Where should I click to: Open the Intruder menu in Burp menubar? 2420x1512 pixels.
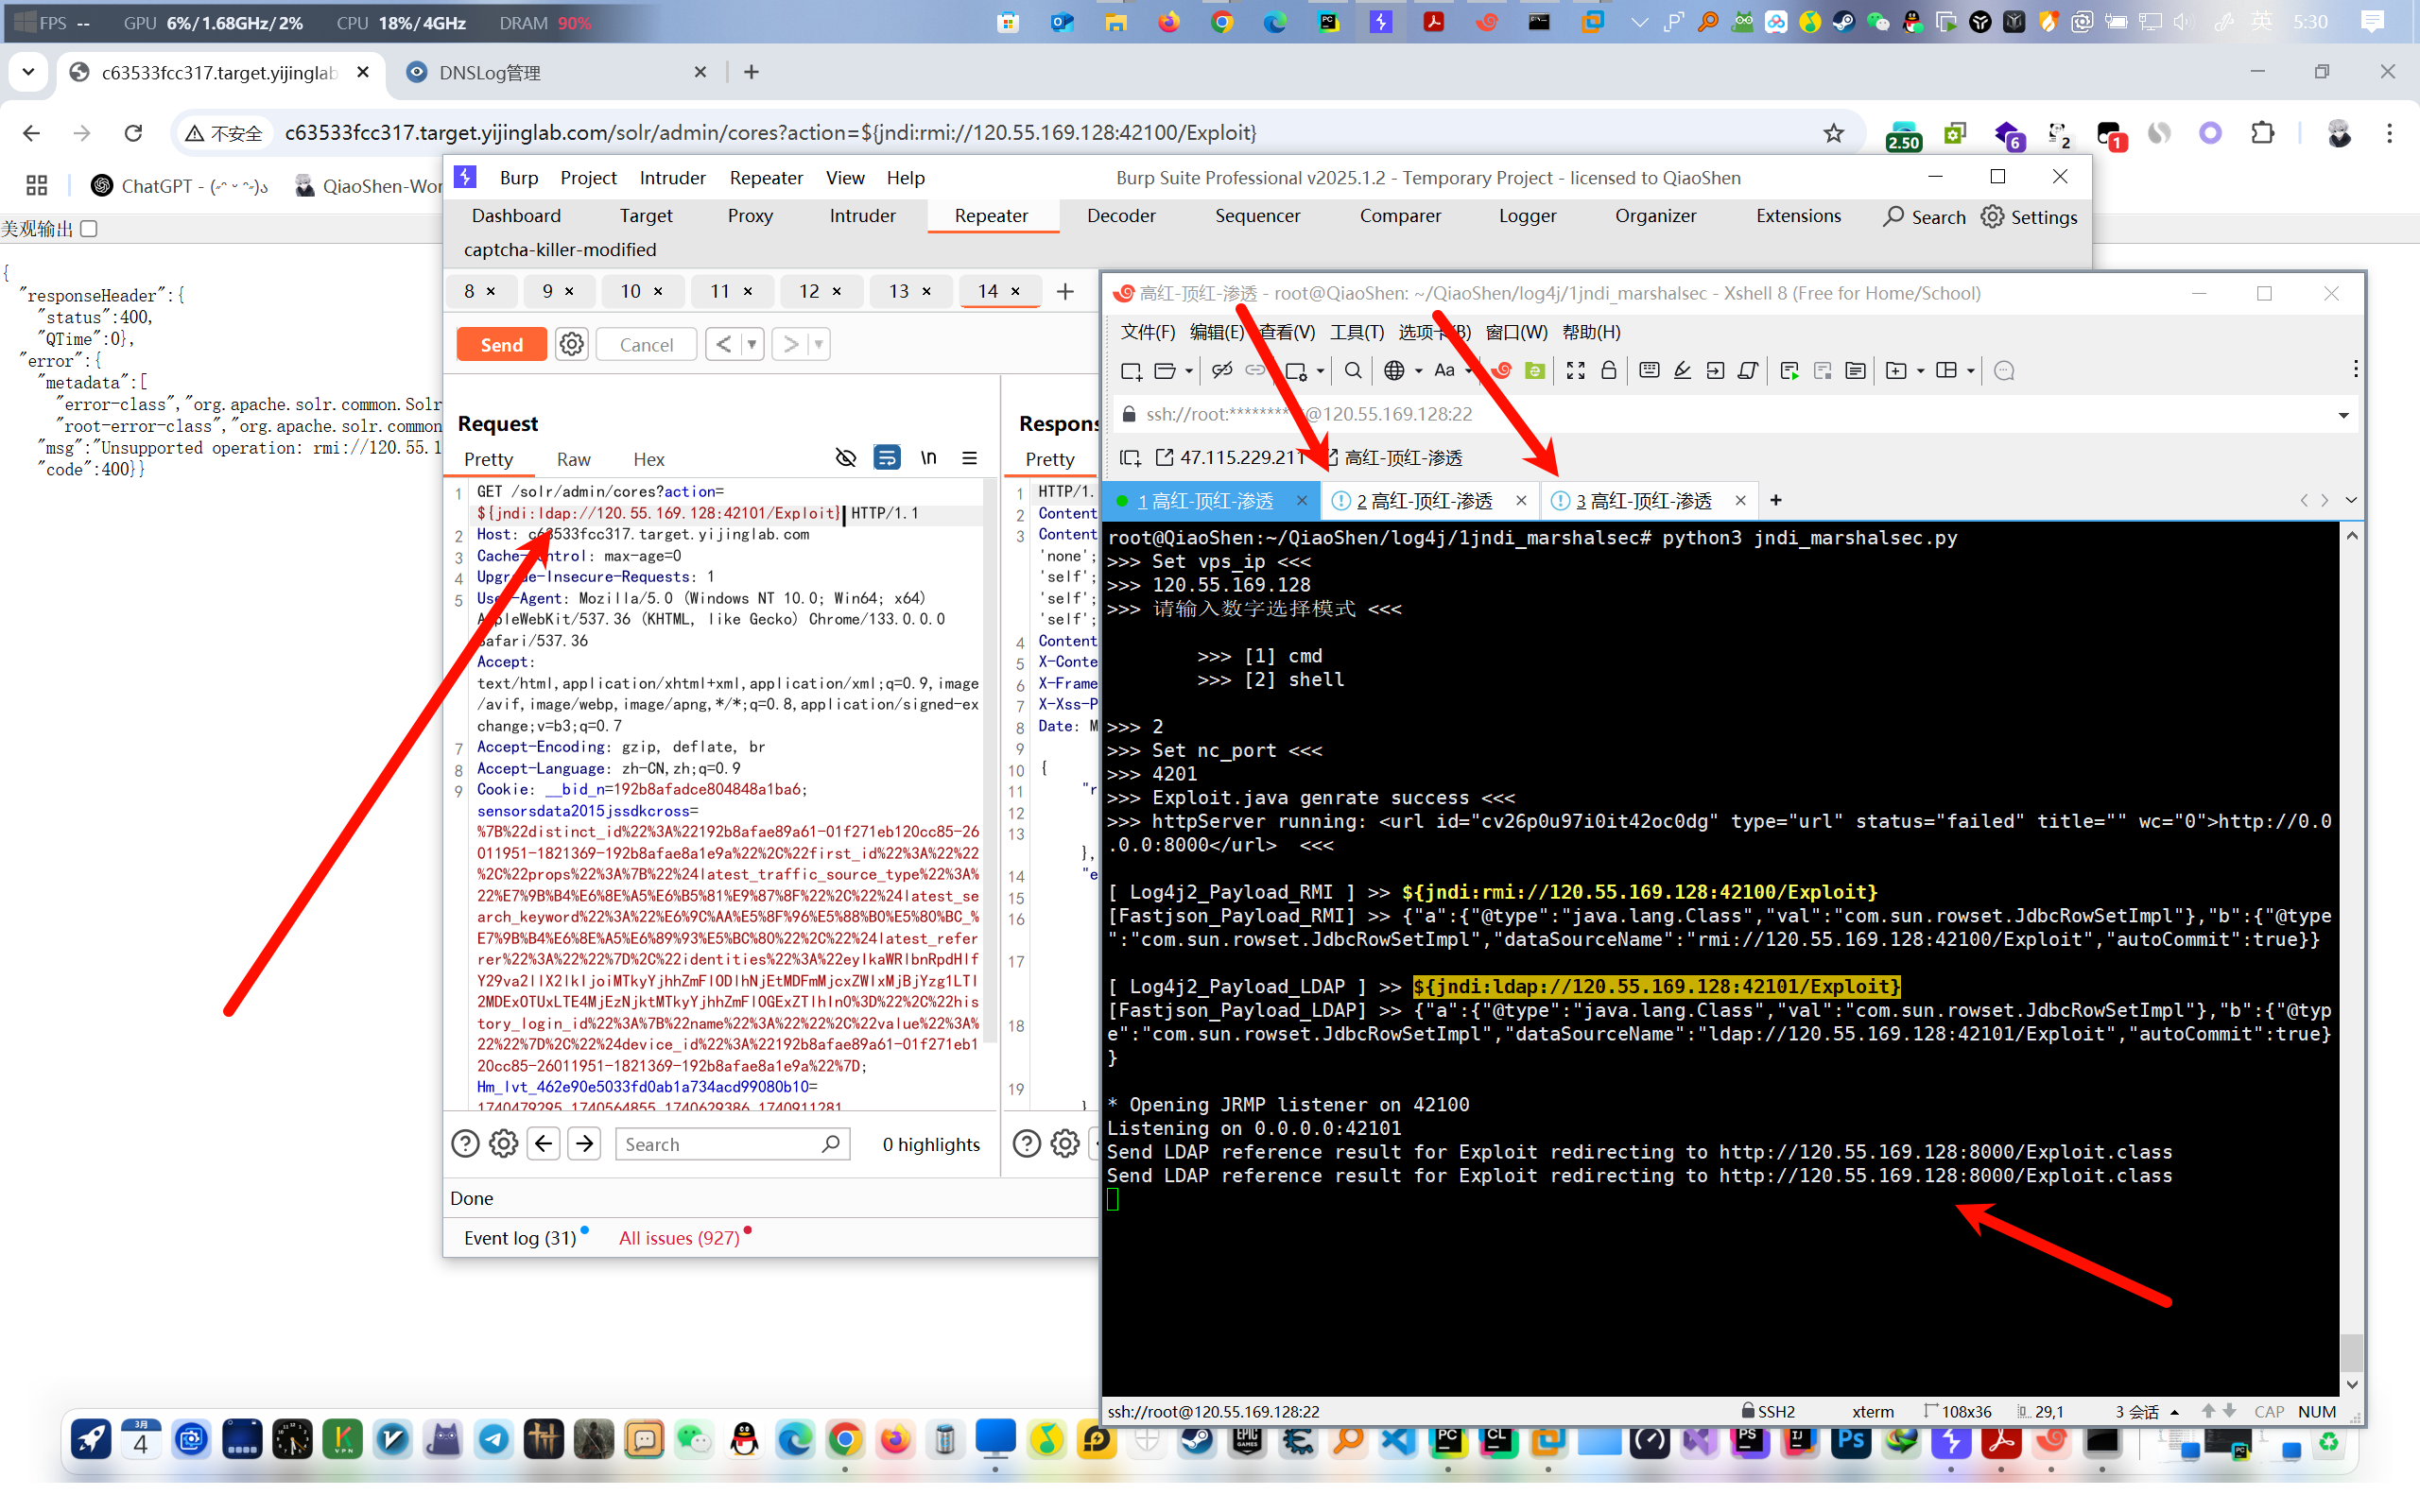pos(672,178)
